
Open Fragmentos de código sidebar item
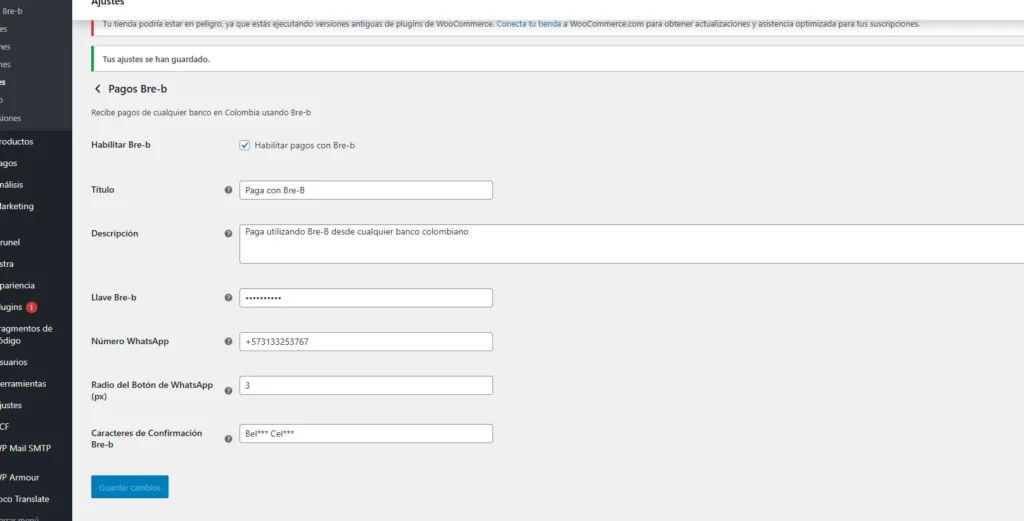click(x=26, y=334)
